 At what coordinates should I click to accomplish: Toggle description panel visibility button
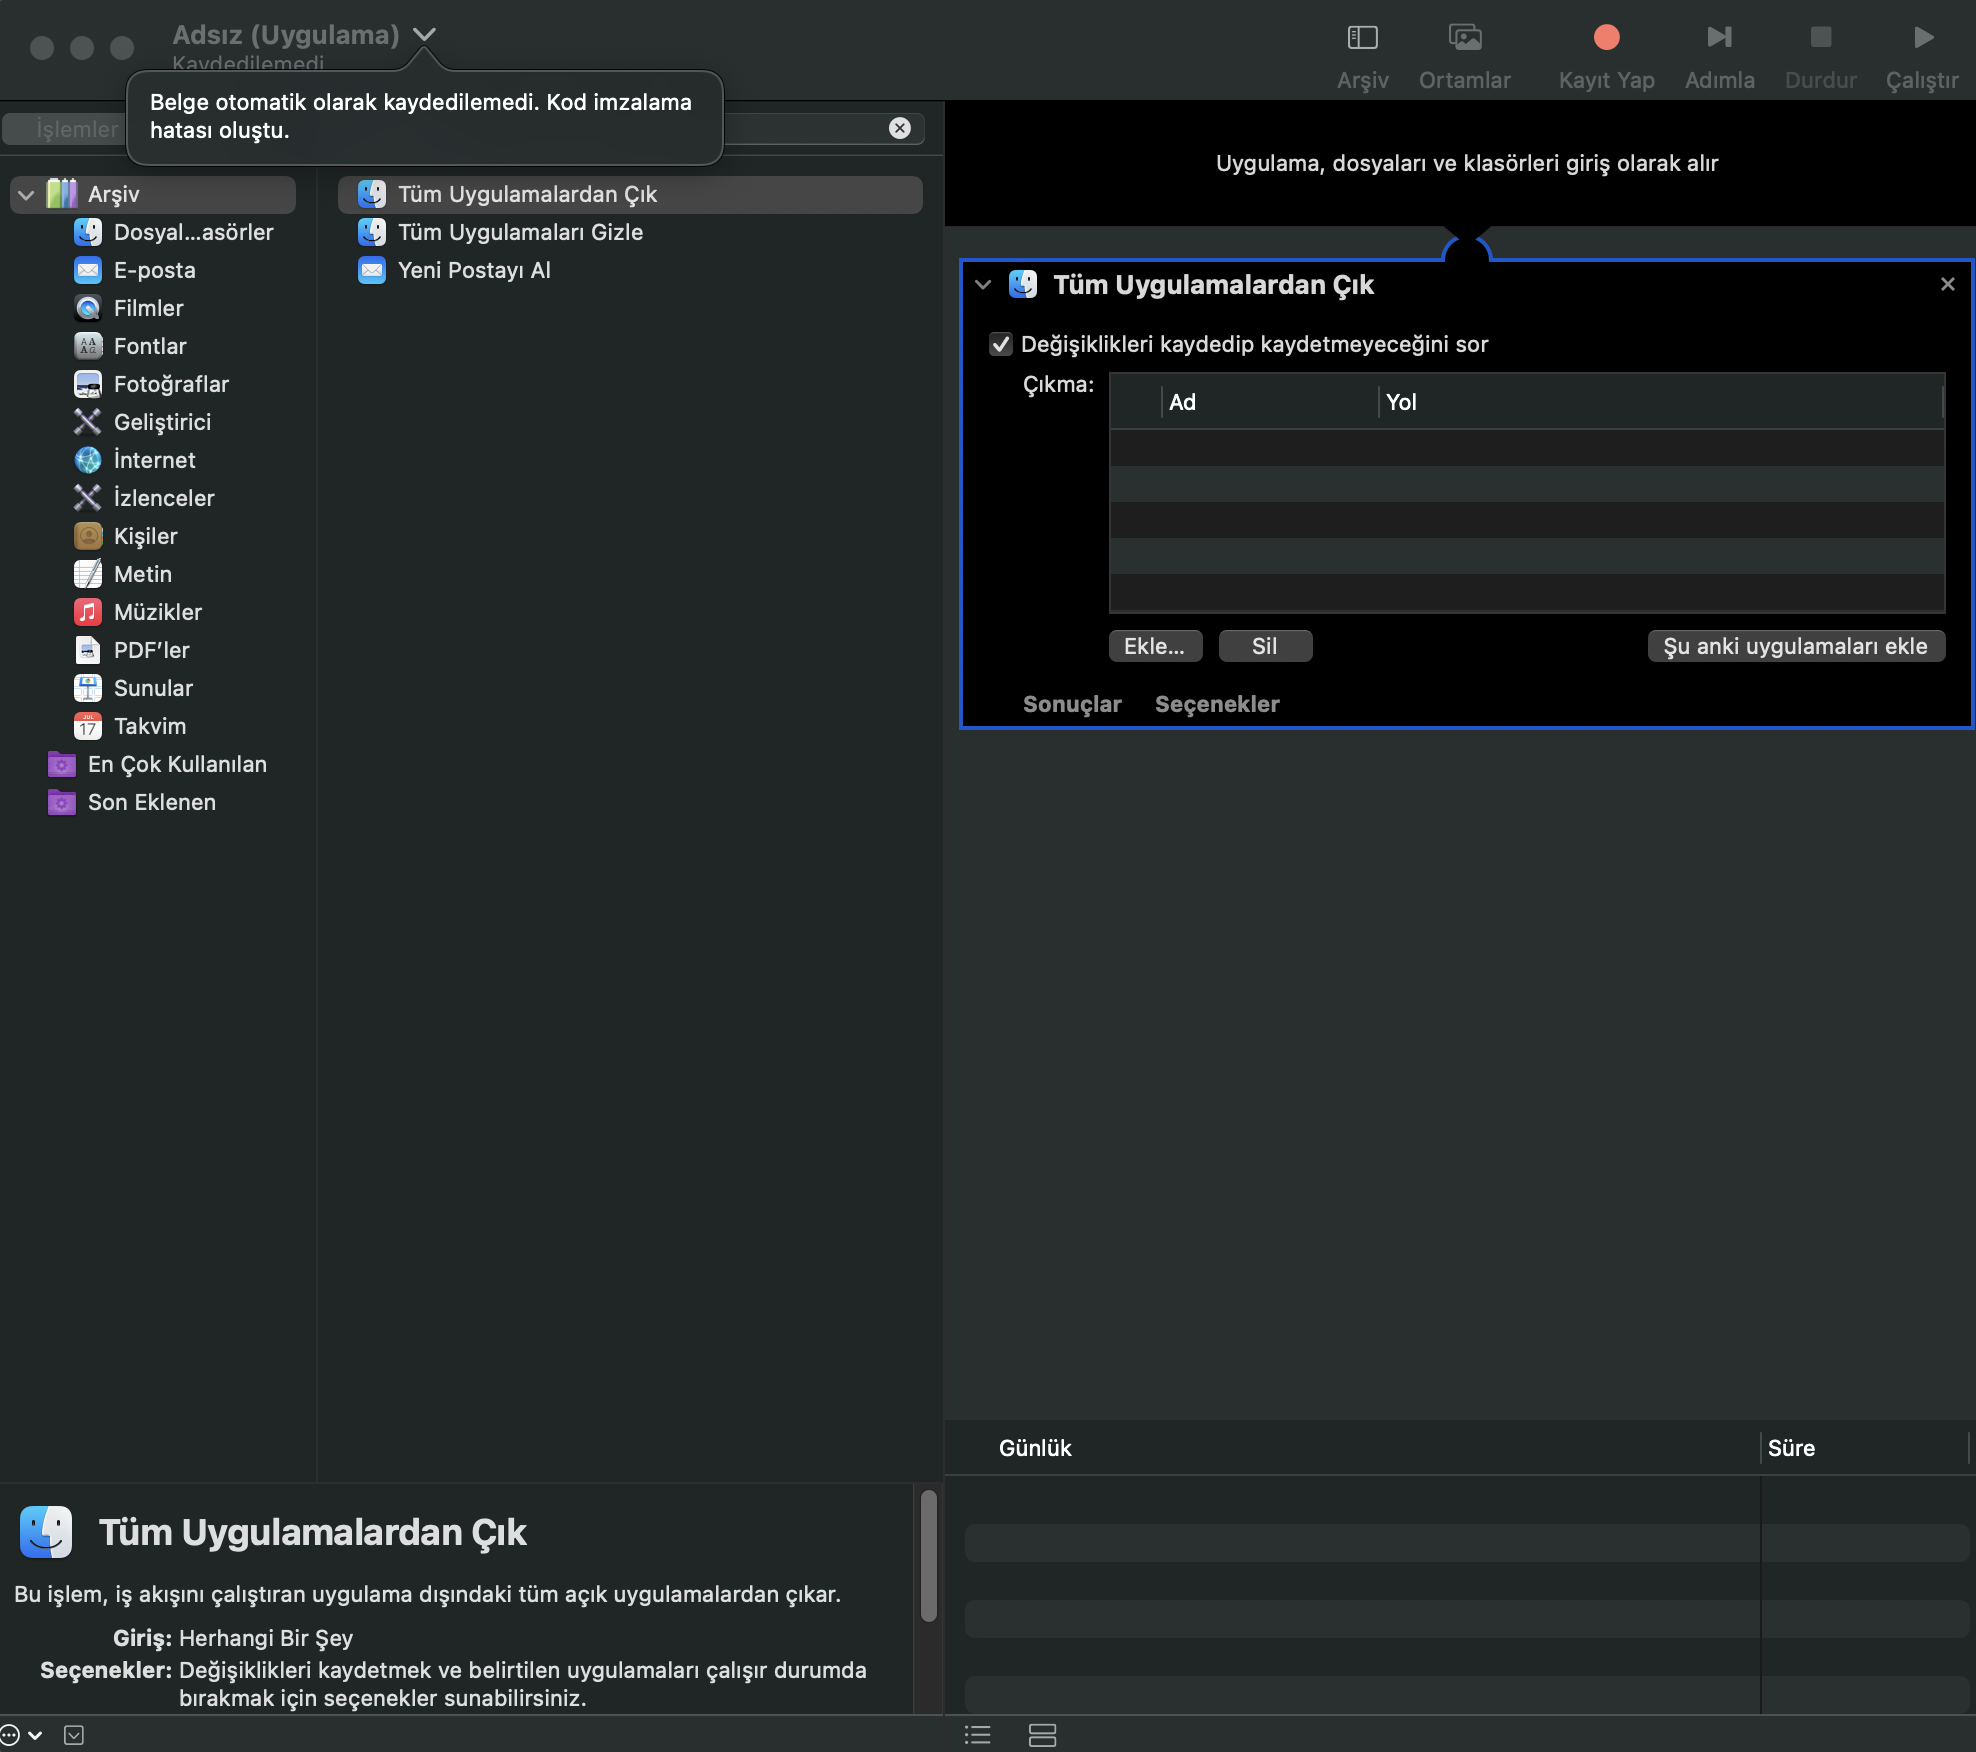(74, 1735)
